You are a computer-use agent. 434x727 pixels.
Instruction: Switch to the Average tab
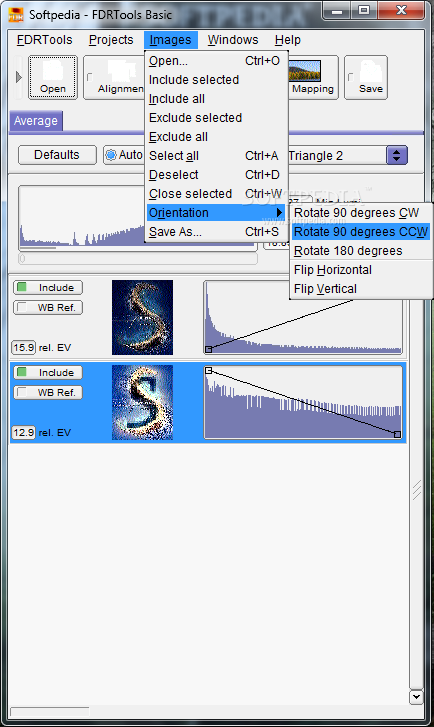36,121
